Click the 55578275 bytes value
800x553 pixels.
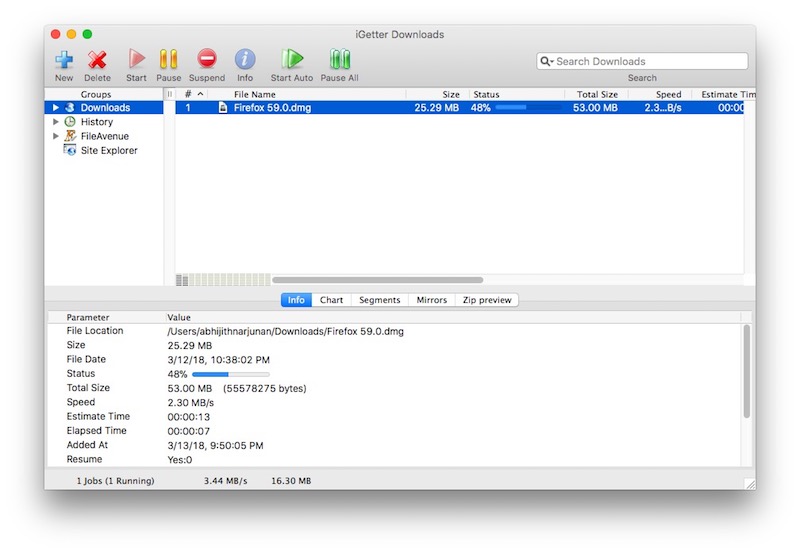coord(265,388)
